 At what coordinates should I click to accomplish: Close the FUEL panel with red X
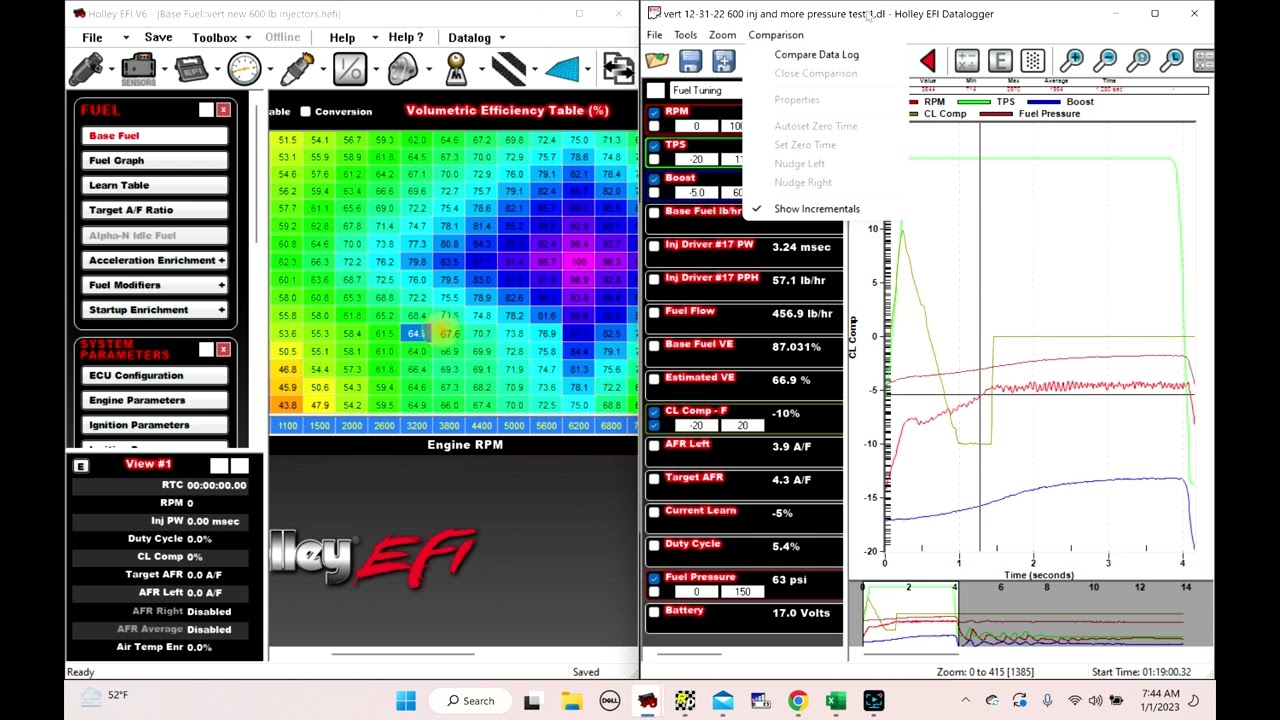pos(223,110)
